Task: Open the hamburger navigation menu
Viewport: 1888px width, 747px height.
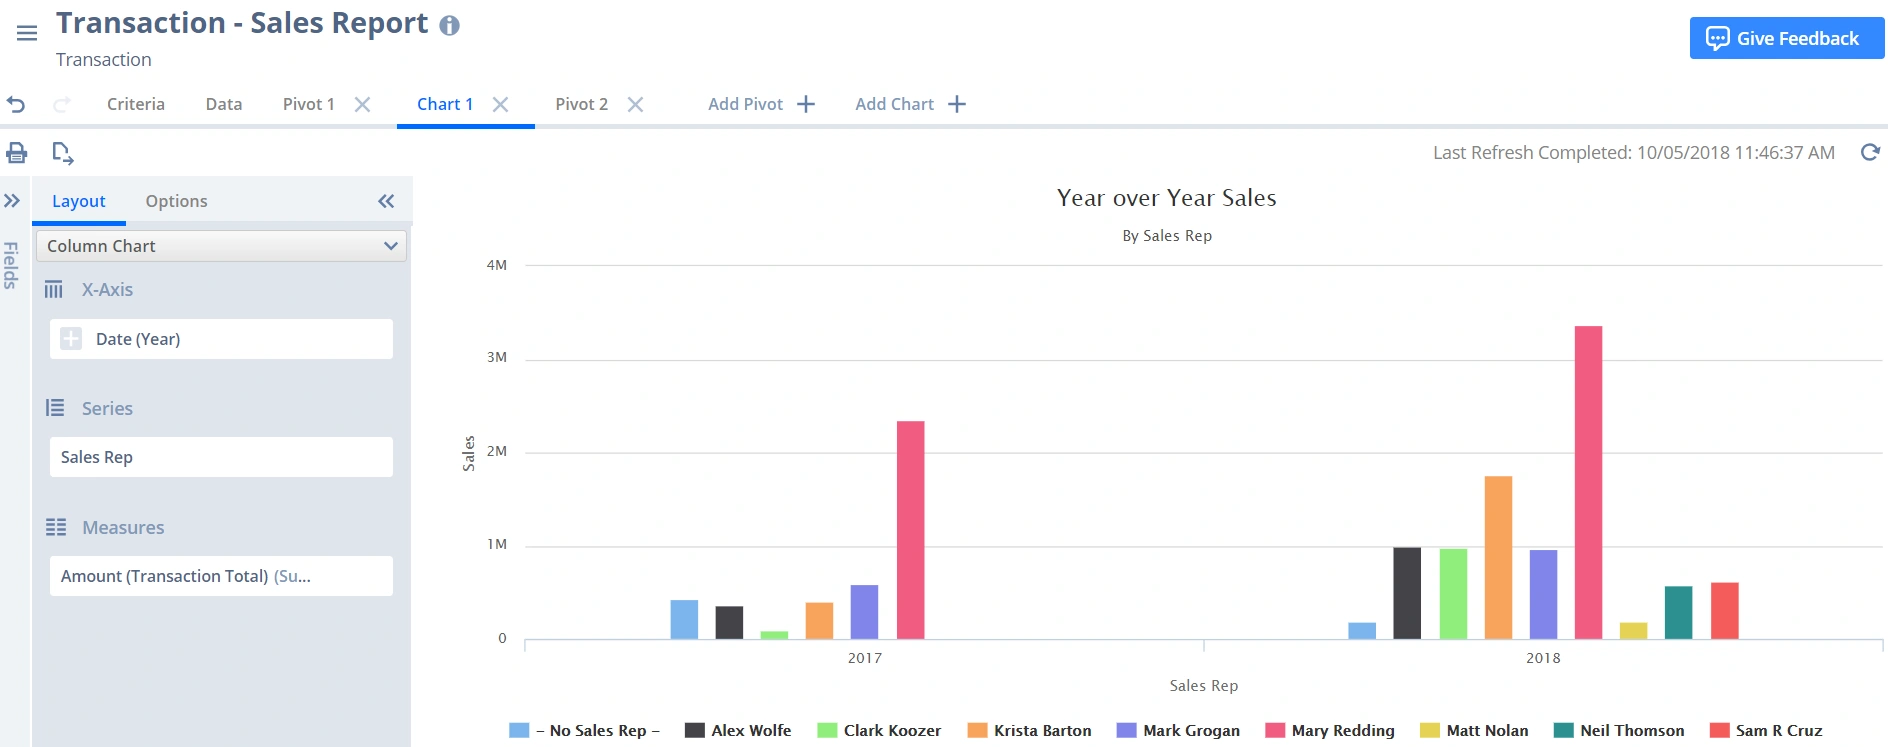Action: 27,33
